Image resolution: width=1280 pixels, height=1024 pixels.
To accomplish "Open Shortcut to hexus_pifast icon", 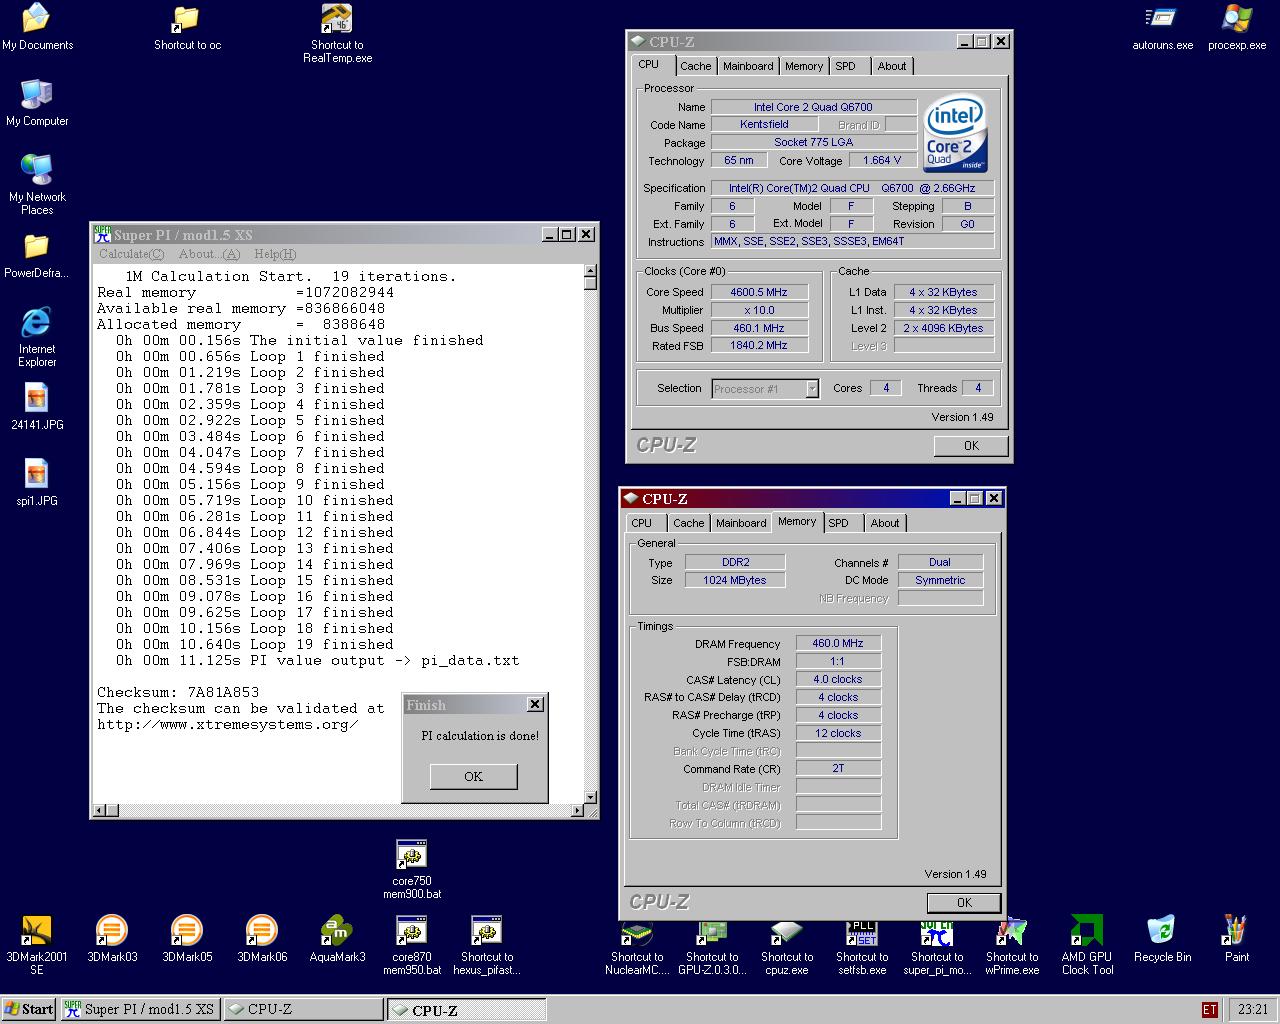I will point(487,945).
